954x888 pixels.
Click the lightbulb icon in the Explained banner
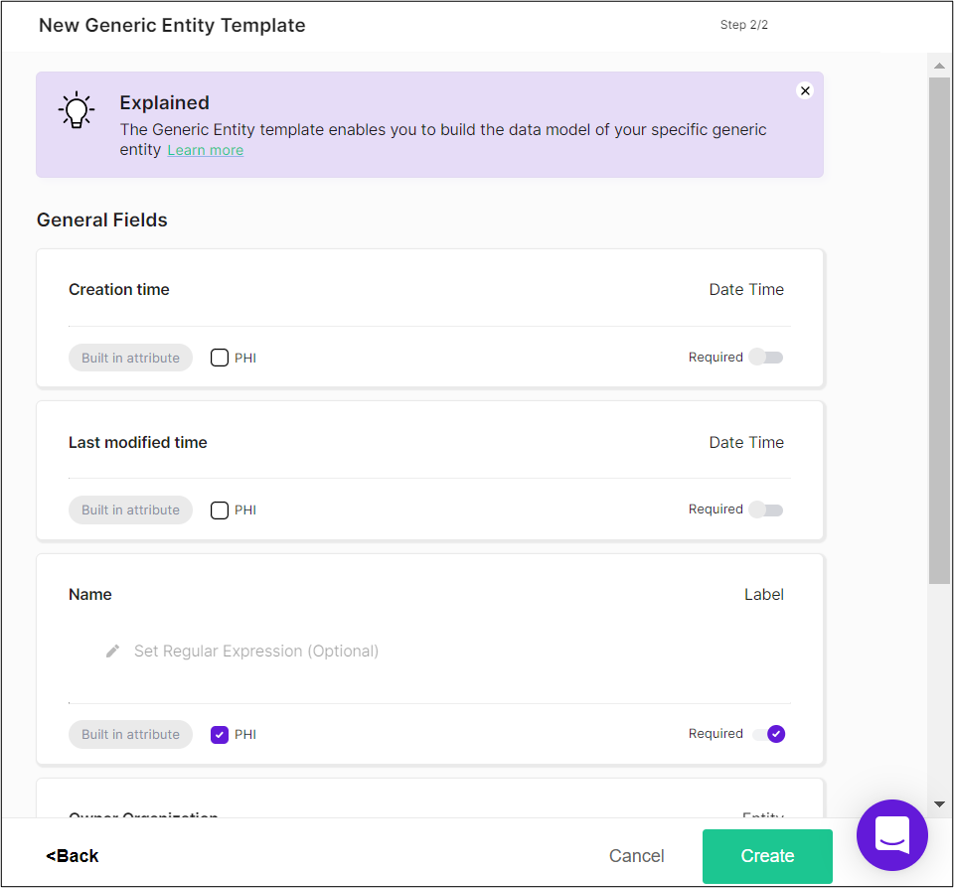(x=77, y=110)
